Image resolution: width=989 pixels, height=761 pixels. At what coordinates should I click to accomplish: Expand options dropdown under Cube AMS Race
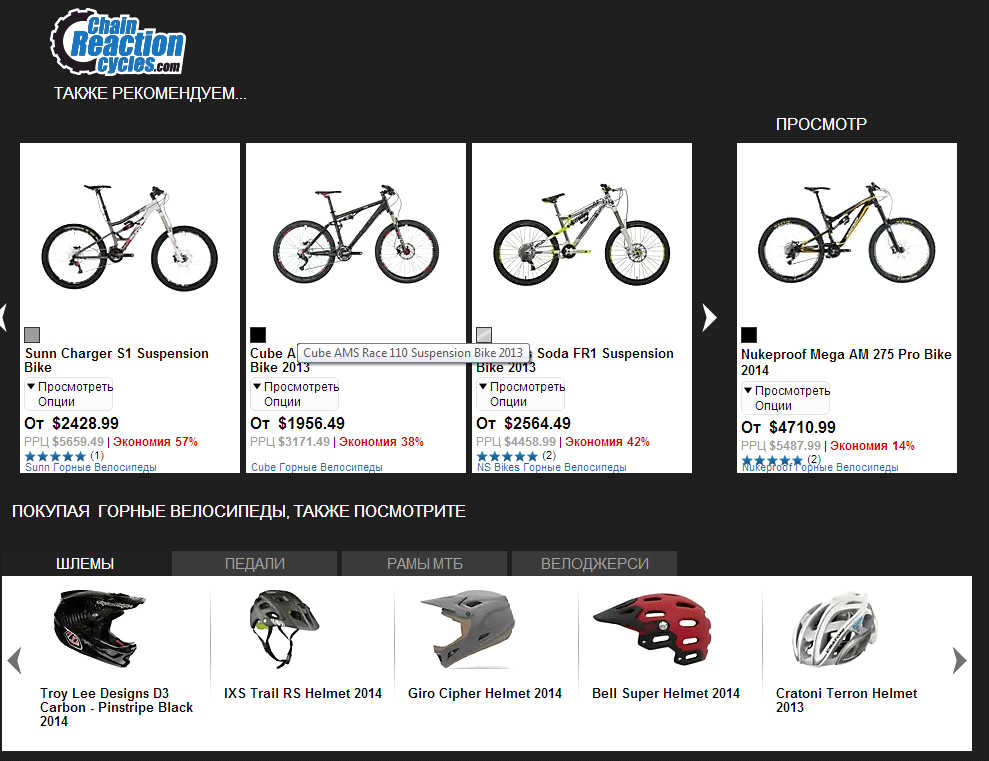pos(295,394)
